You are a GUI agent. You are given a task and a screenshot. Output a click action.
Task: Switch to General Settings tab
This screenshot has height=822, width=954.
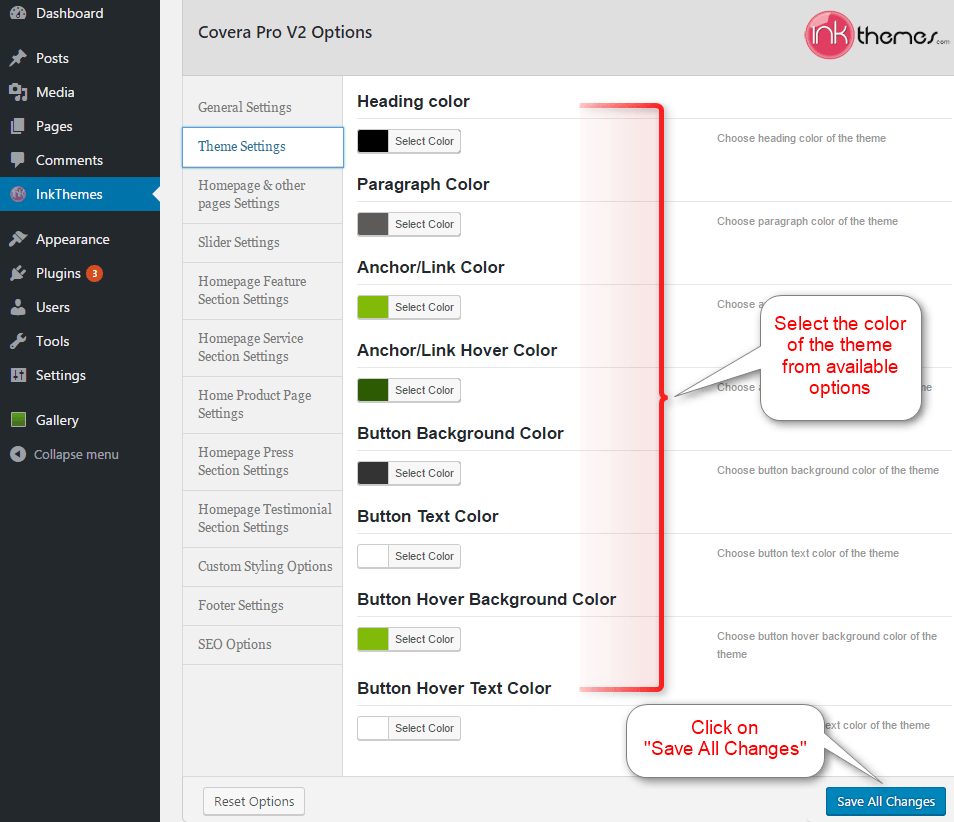(262, 107)
